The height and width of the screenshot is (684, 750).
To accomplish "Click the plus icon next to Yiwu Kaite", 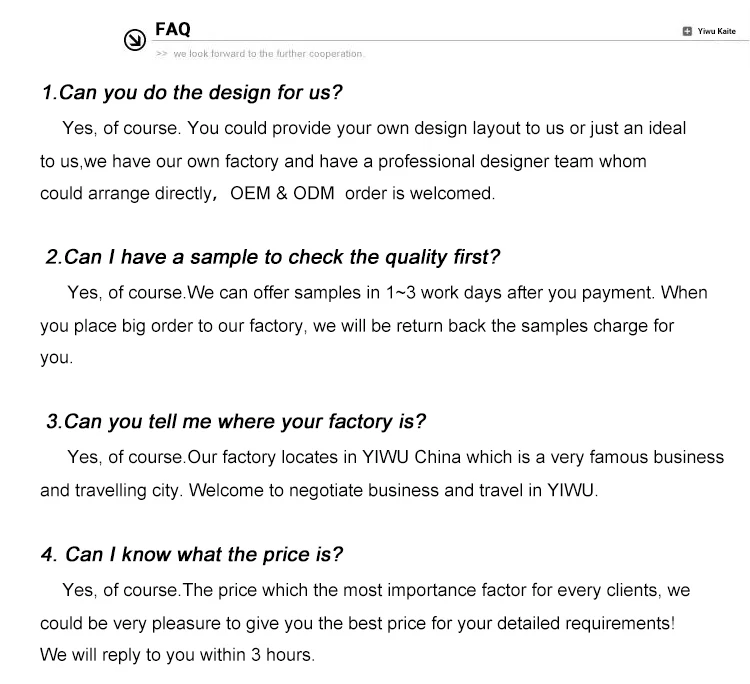I will click(687, 31).
